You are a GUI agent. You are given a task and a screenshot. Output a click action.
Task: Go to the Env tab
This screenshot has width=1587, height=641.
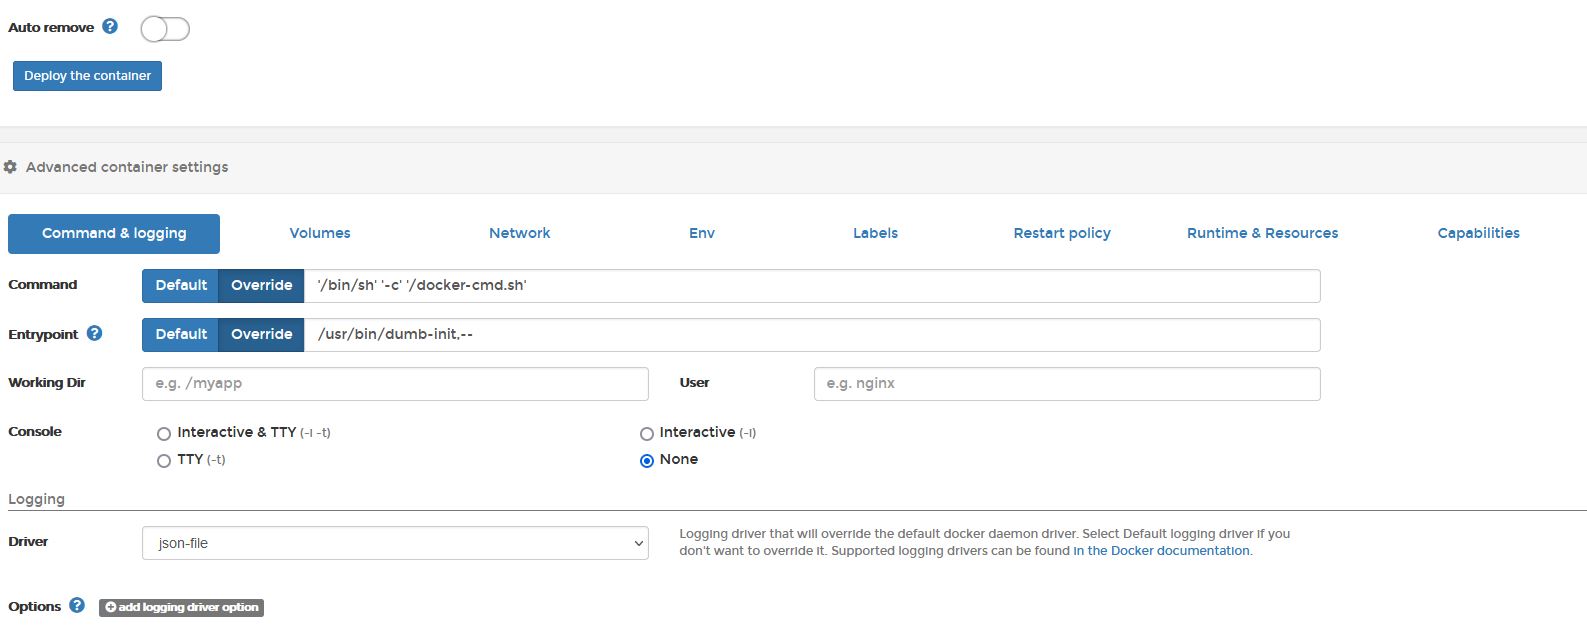(x=702, y=233)
